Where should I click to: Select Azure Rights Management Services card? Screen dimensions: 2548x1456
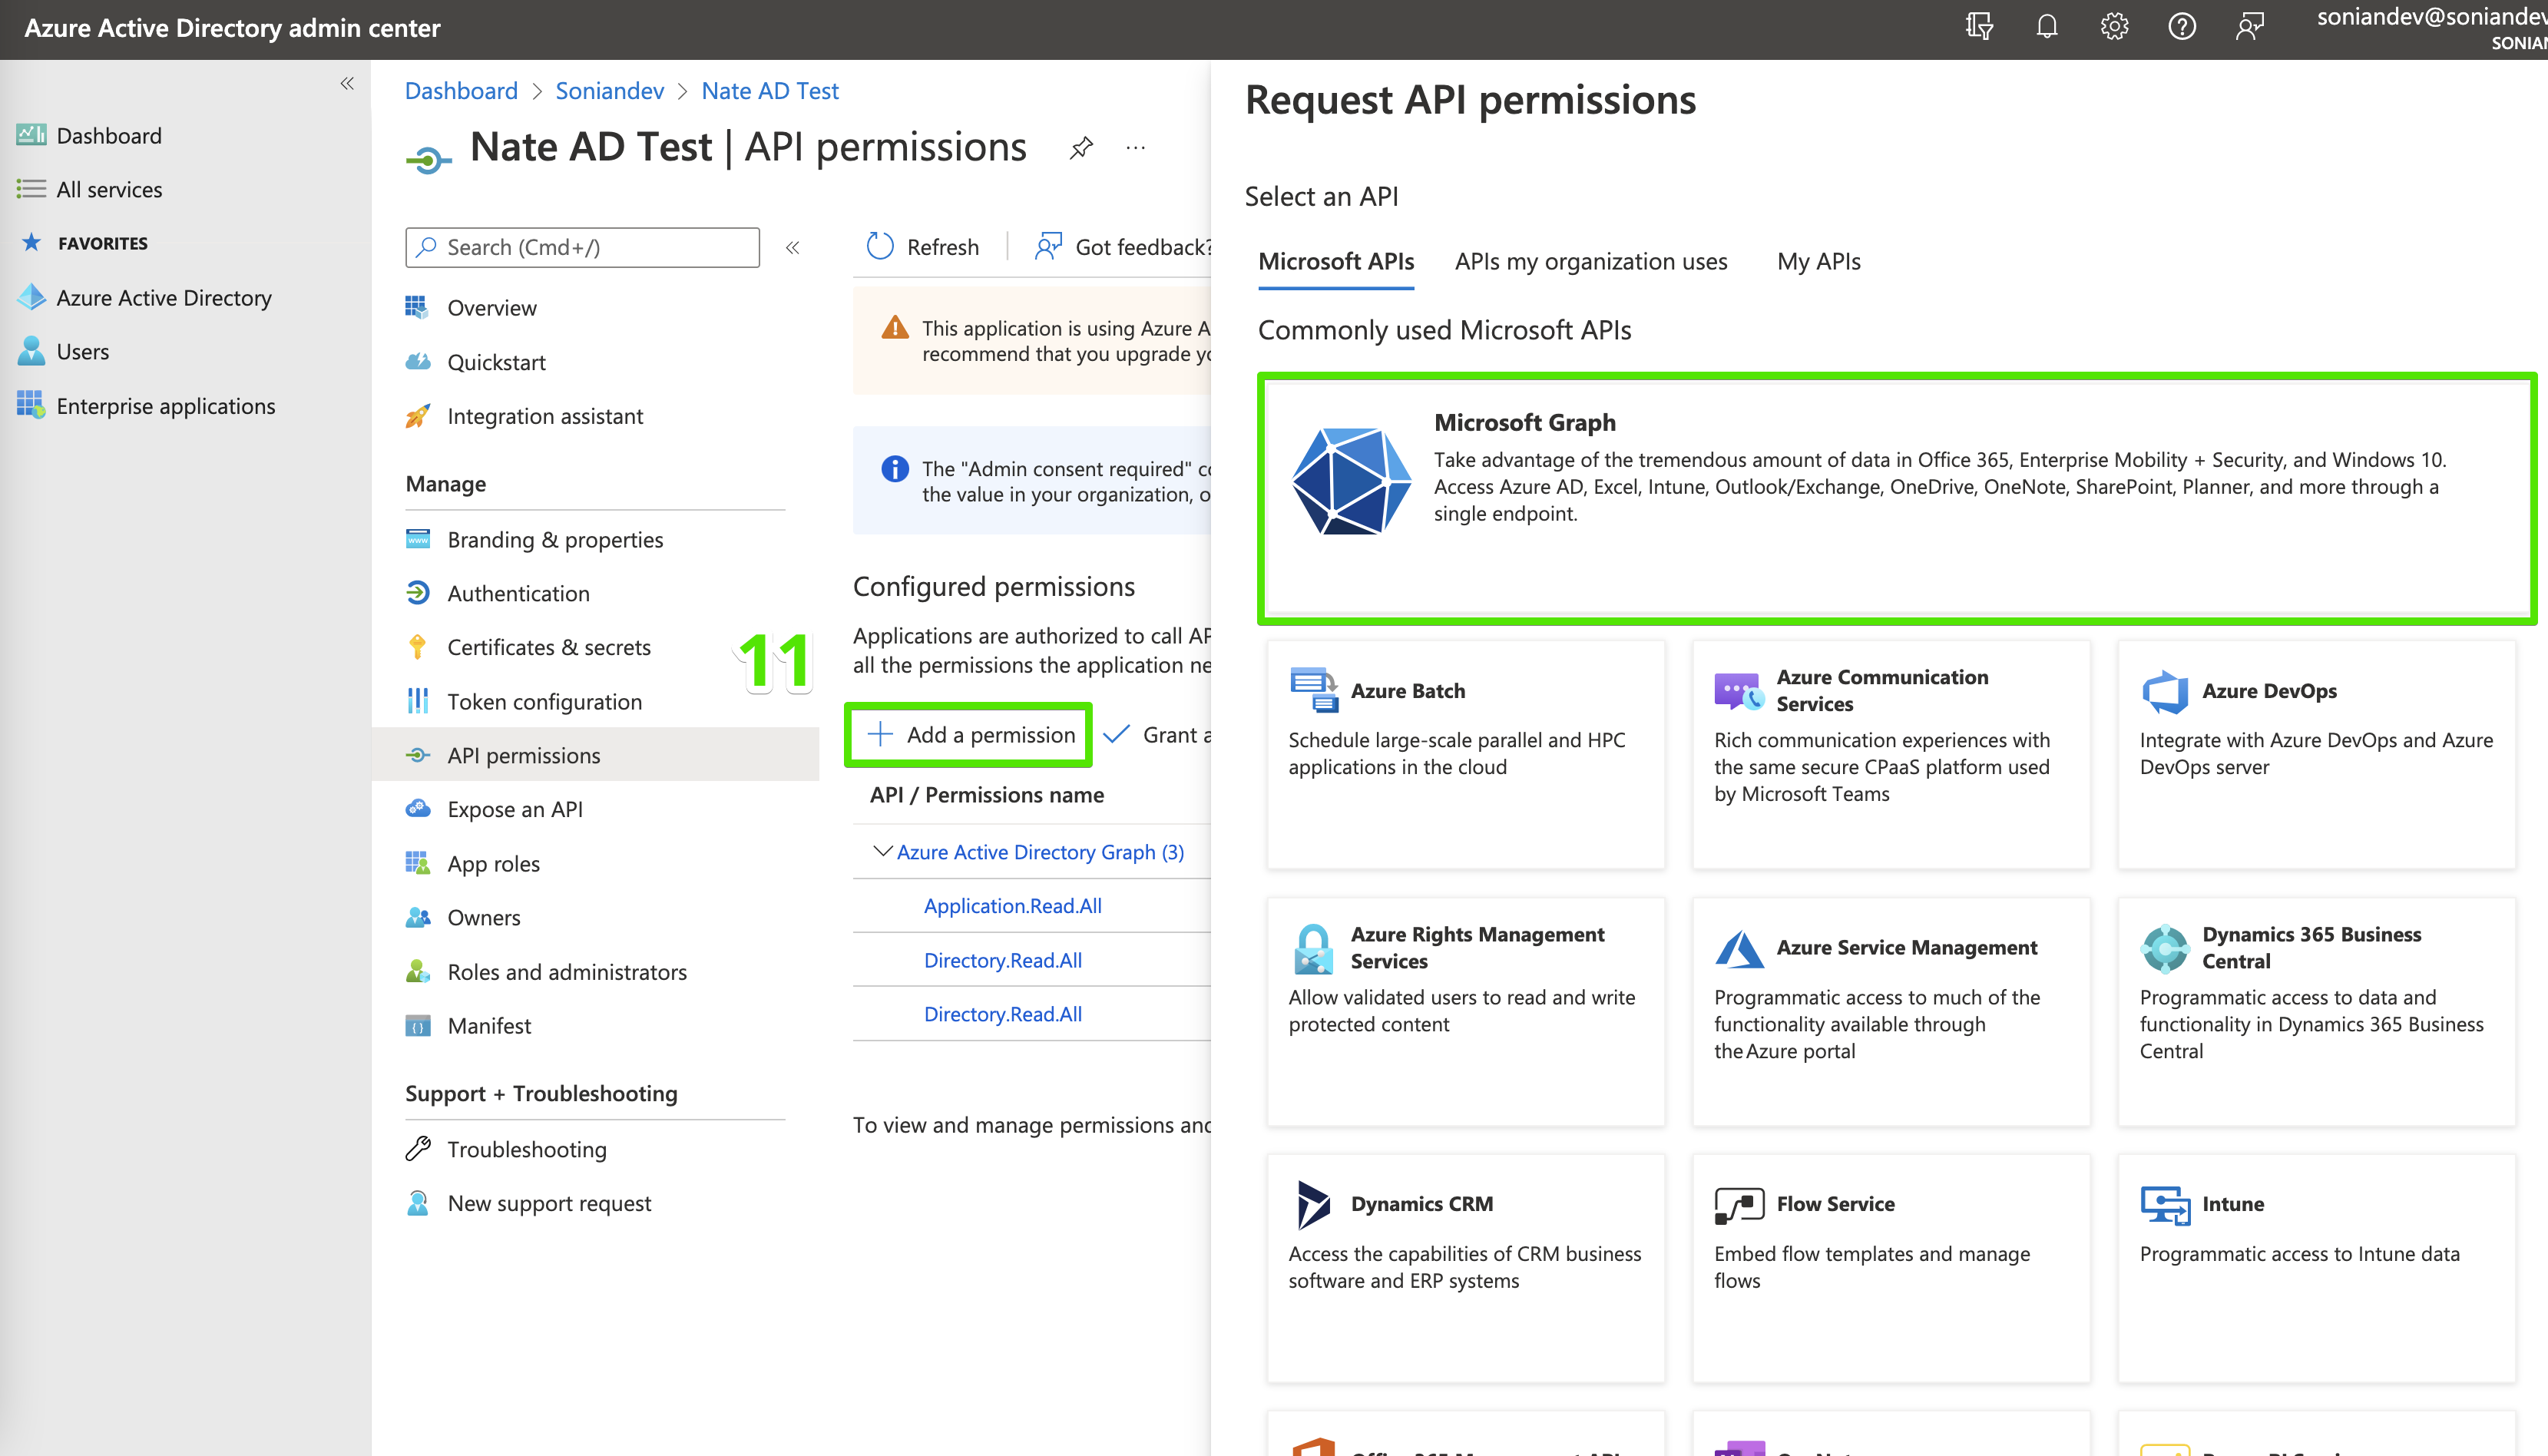(1466, 1011)
